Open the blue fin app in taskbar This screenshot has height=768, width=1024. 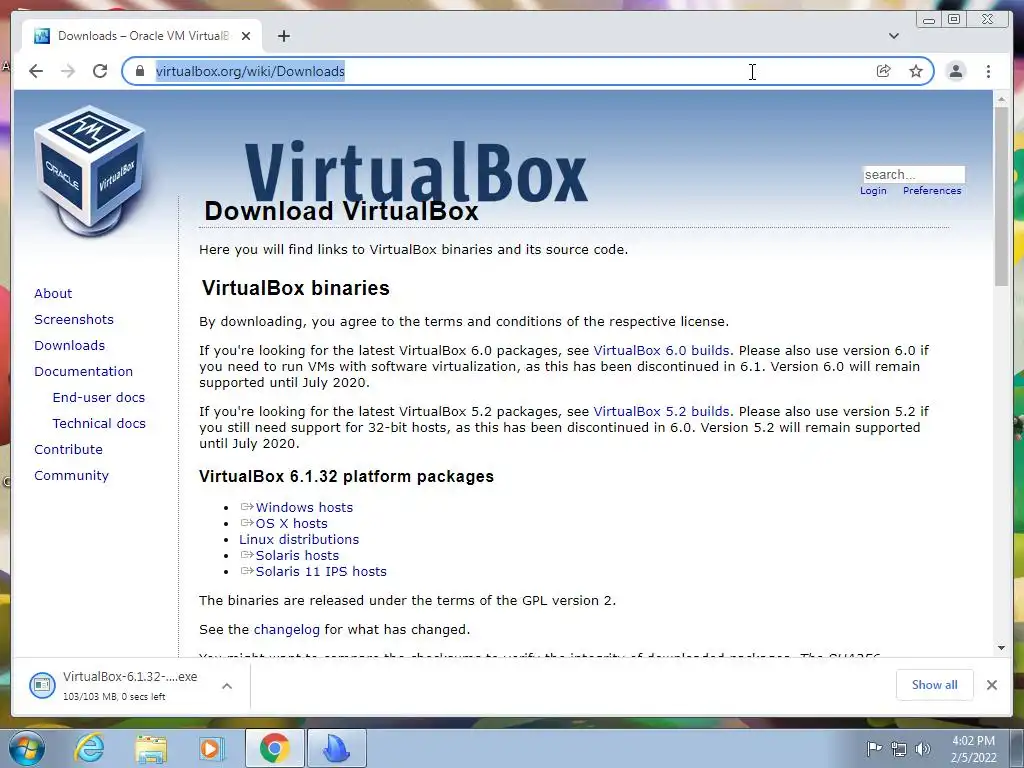tap(337, 748)
